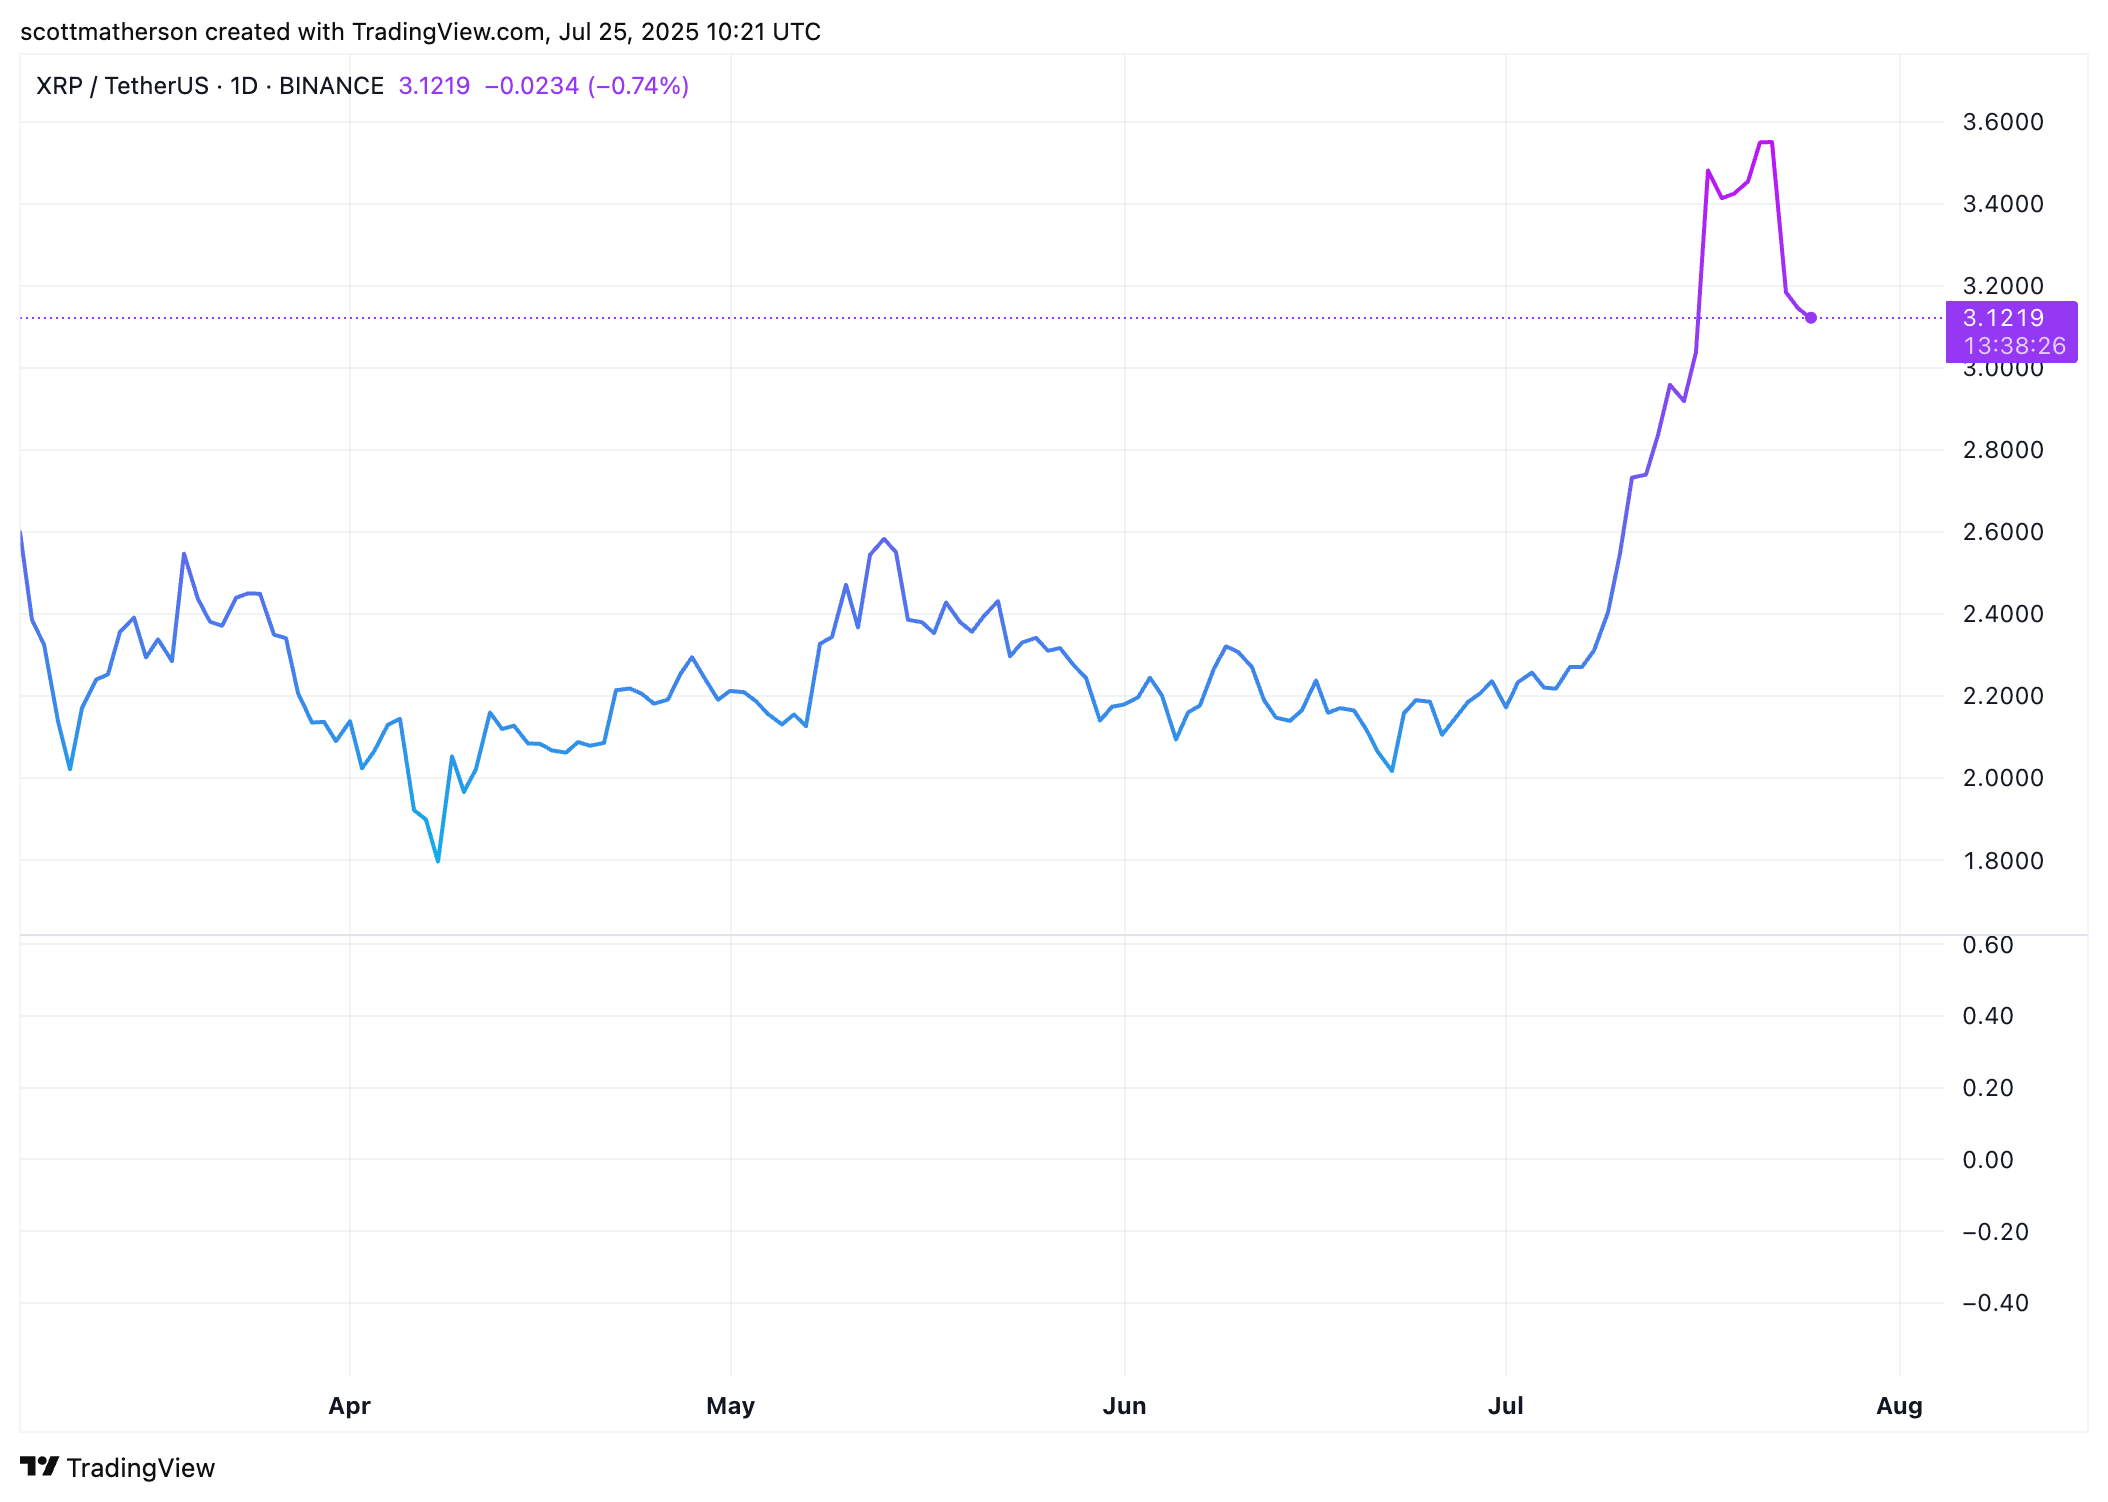Click the 13:38:26 countdown timer label
Screen dimensions: 2108x1502
point(2014,346)
